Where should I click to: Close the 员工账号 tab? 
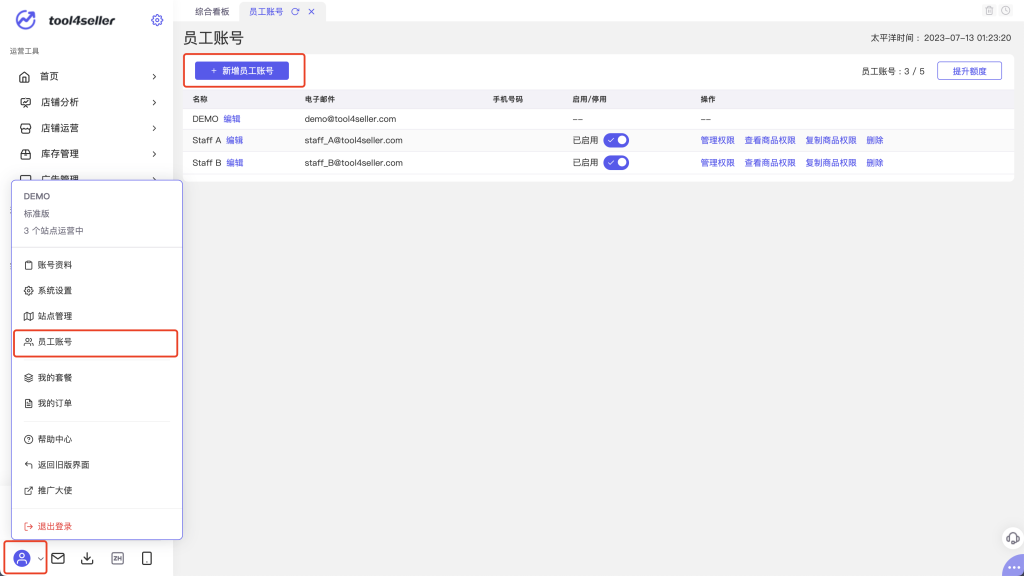[x=312, y=12]
